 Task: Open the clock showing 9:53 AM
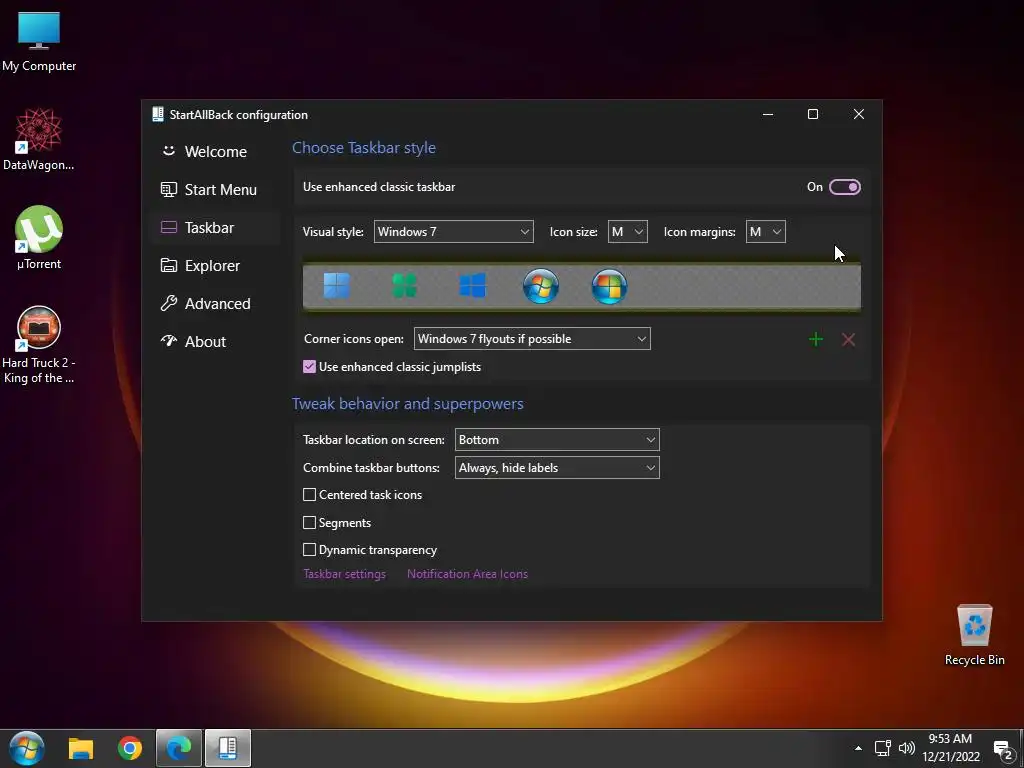click(951, 748)
